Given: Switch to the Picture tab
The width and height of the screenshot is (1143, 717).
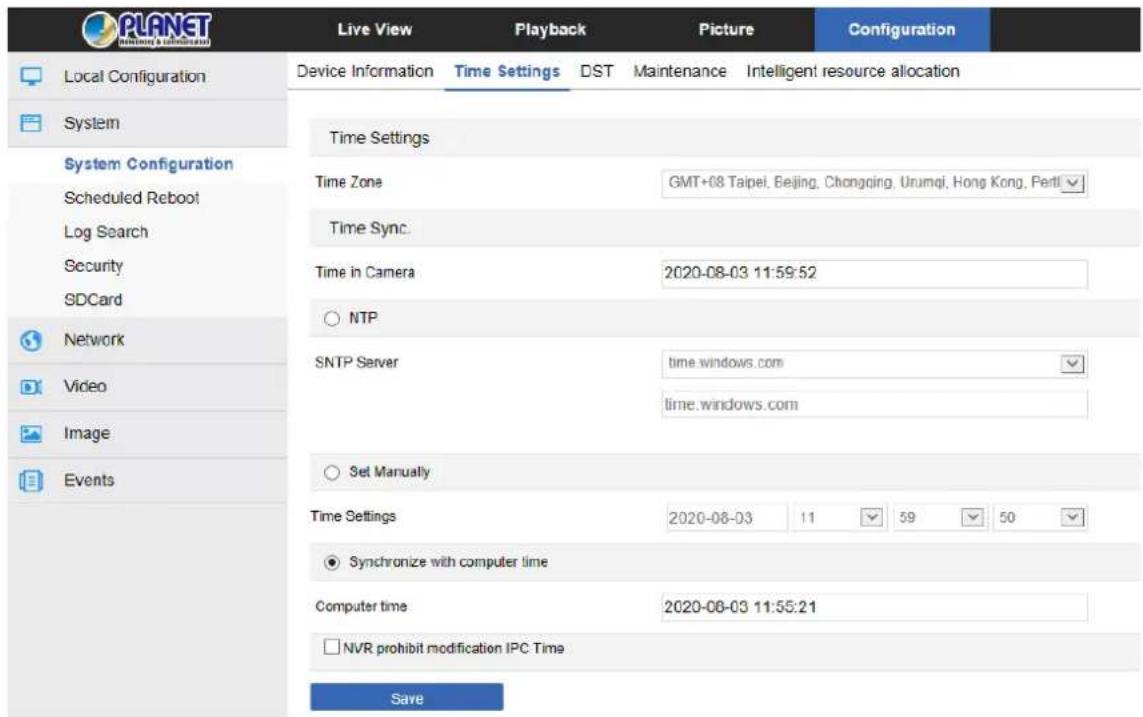Looking at the screenshot, I should pyautogui.click(x=726, y=29).
